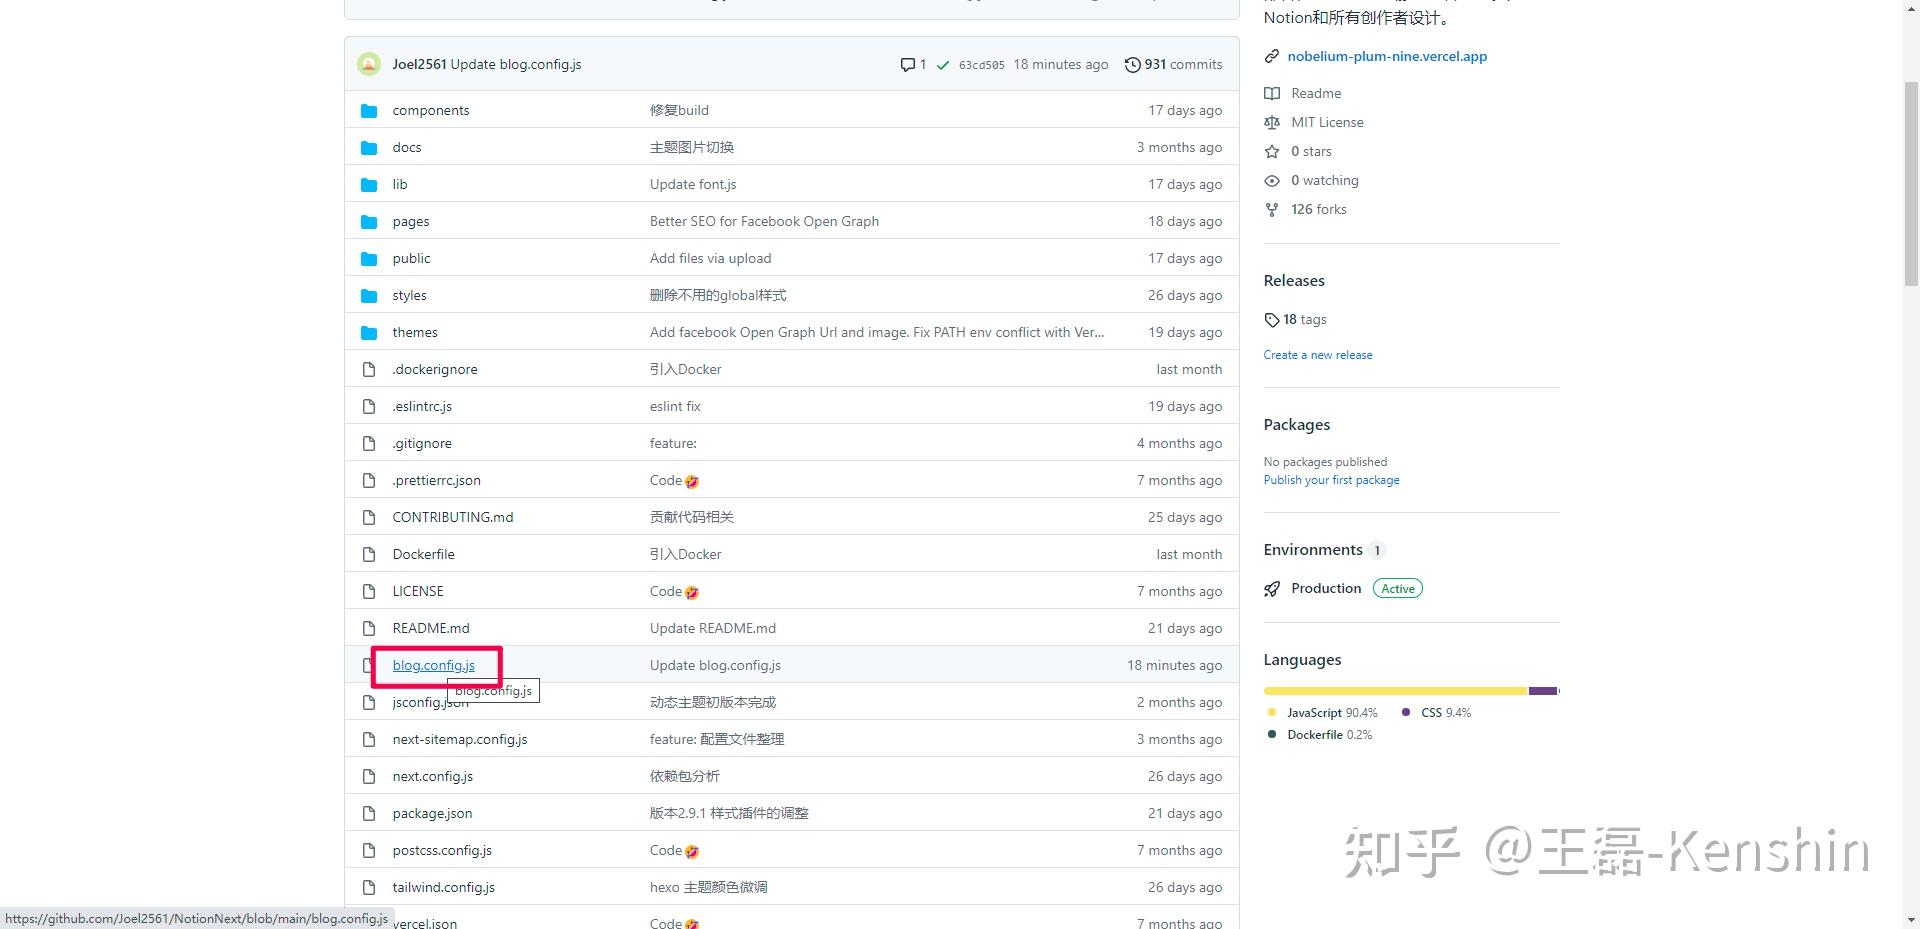This screenshot has width=1920, height=929.
Task: Open next-sitemap.config.js file
Action: 459,739
